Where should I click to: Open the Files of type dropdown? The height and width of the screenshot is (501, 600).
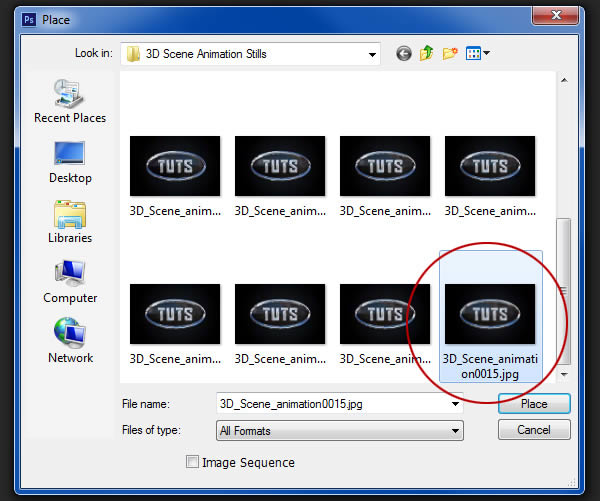[455, 431]
